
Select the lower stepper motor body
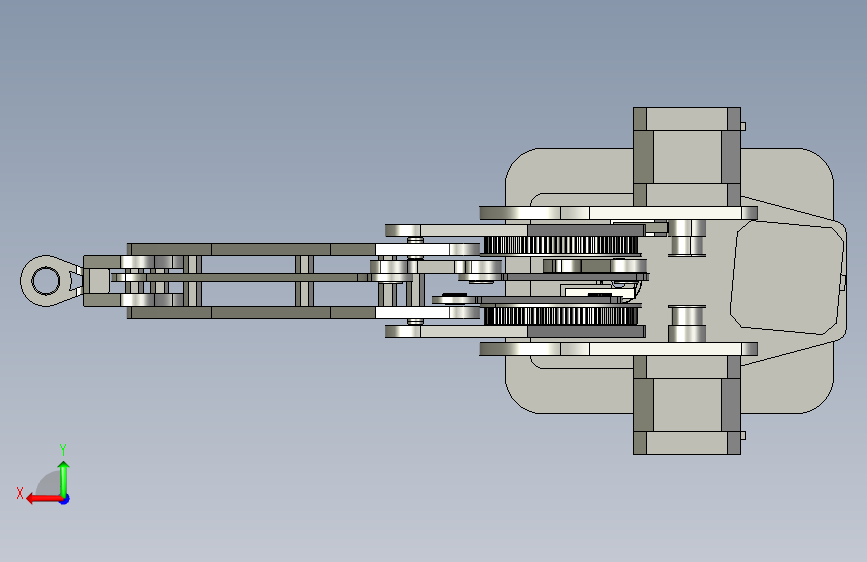pyautogui.click(x=687, y=405)
